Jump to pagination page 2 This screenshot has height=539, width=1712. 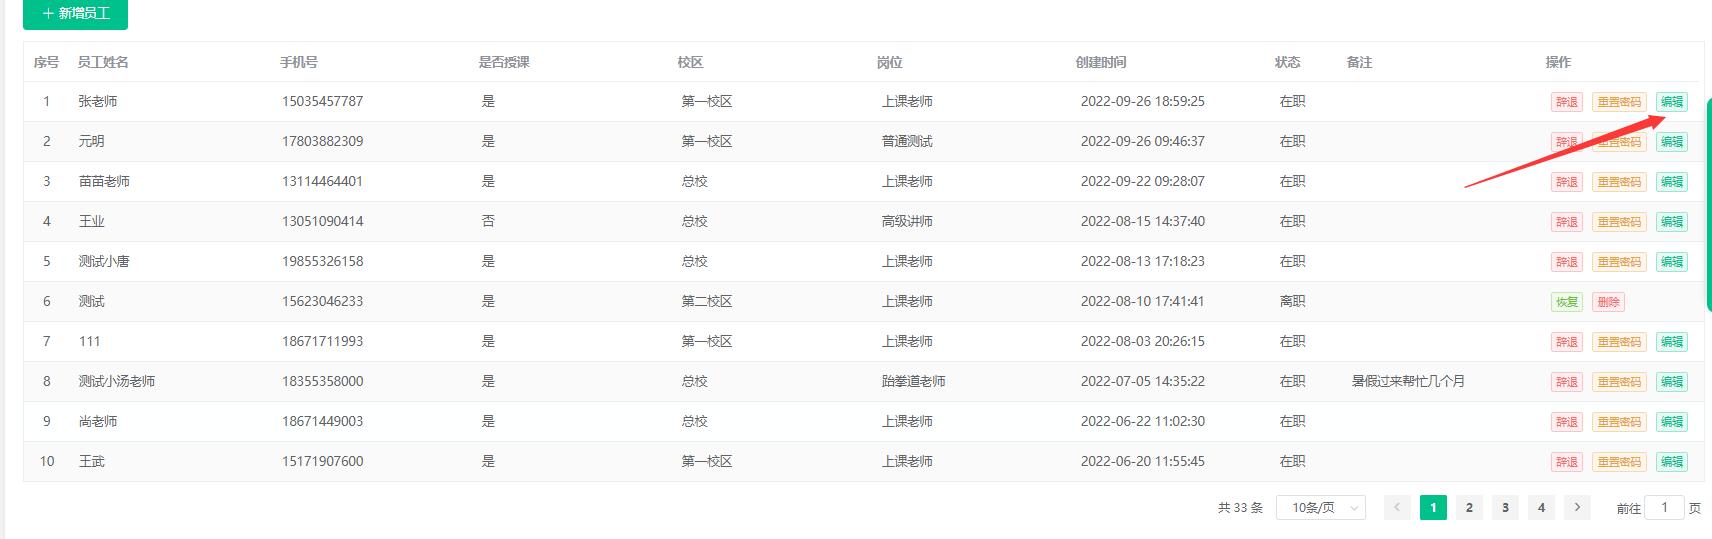(1469, 508)
